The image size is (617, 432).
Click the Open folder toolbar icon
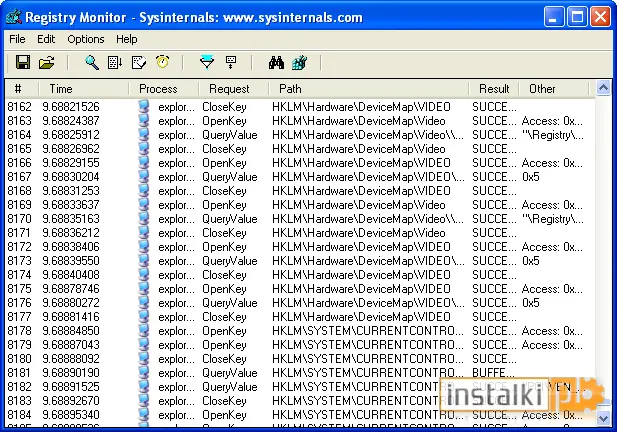point(46,62)
